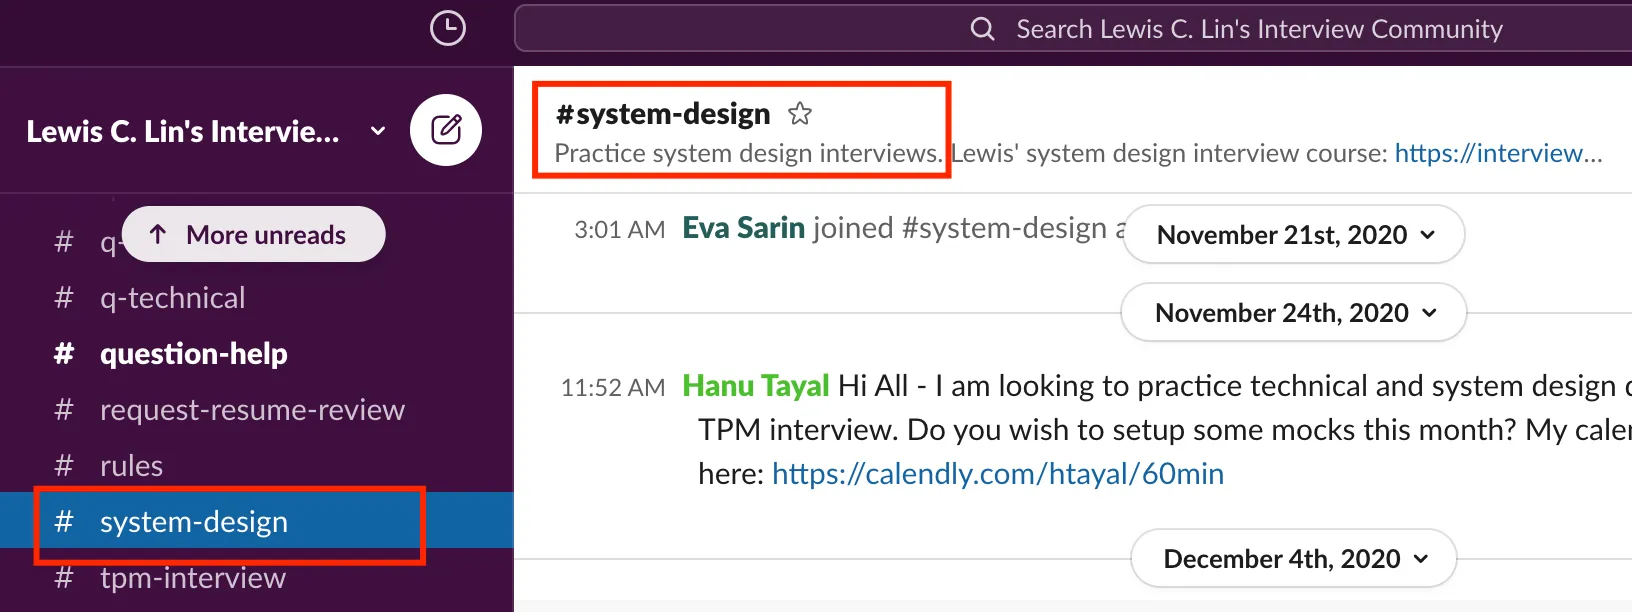Click Eva Sarin's user name

[x=743, y=228]
